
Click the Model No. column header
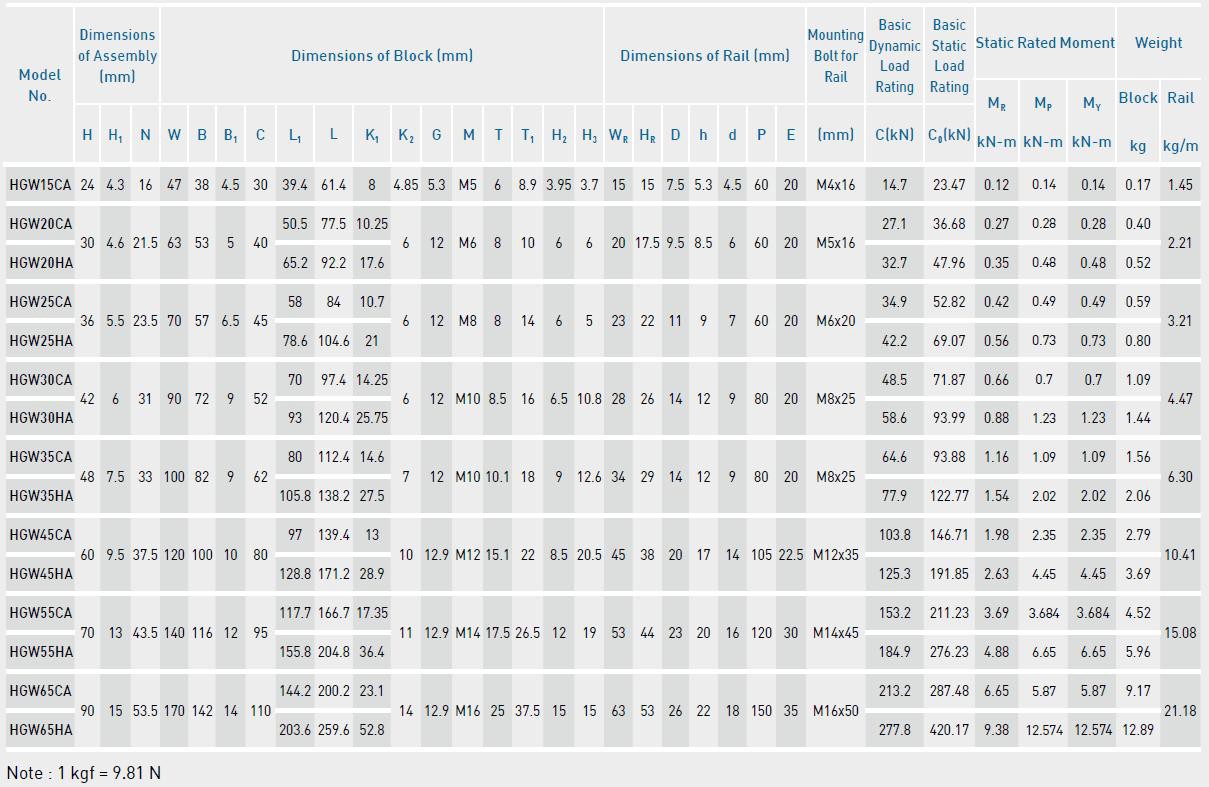click(x=39, y=85)
